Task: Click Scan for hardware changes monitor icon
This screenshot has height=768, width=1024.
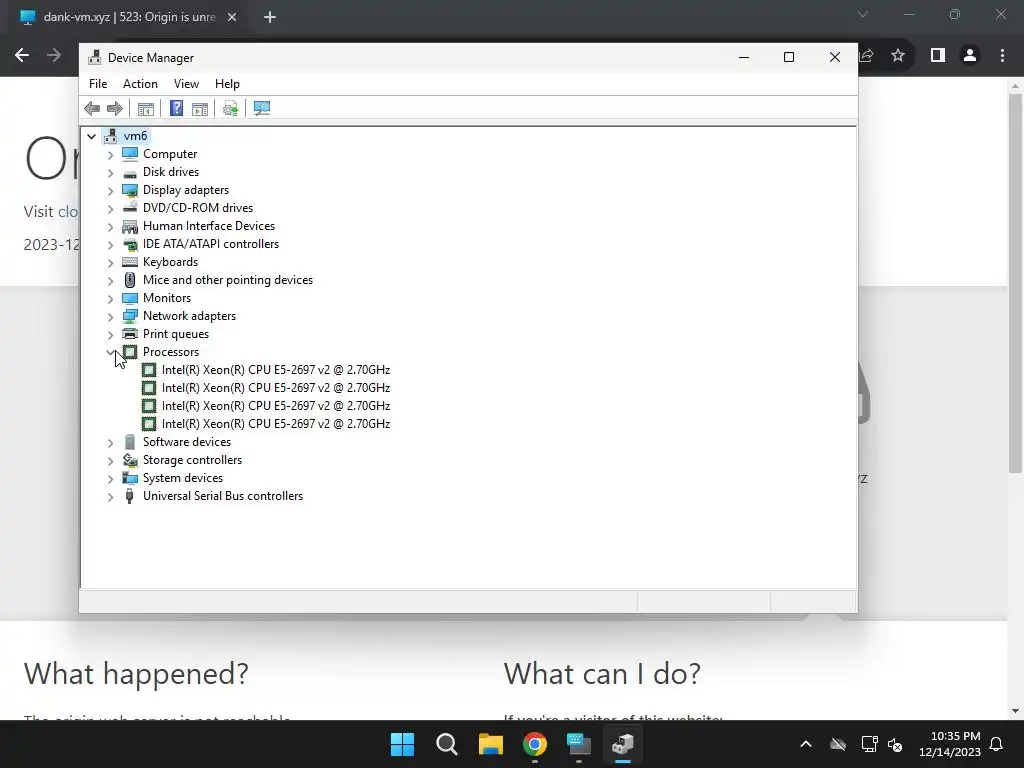Action: tap(262, 108)
